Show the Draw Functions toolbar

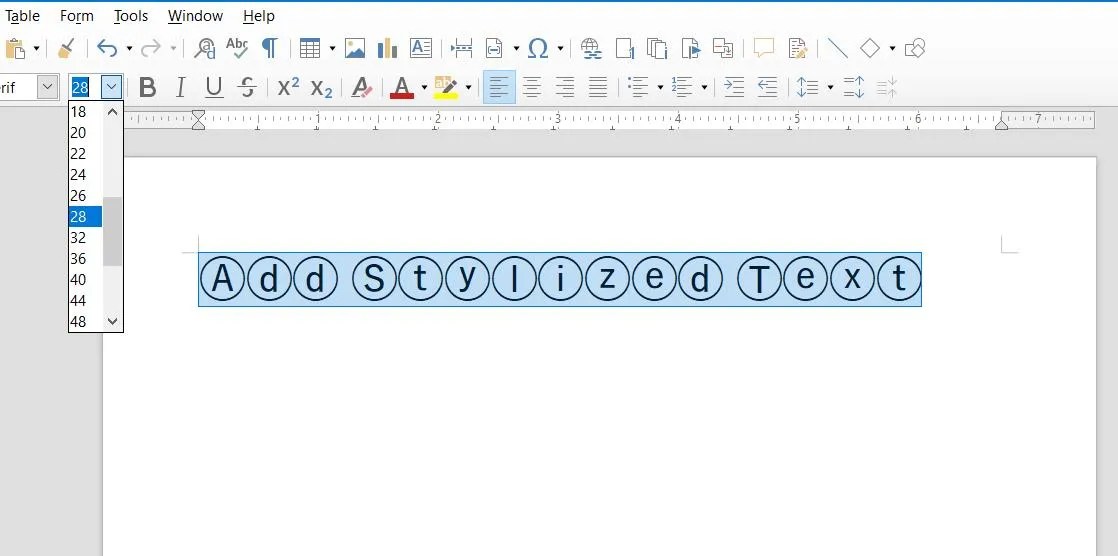pos(915,48)
